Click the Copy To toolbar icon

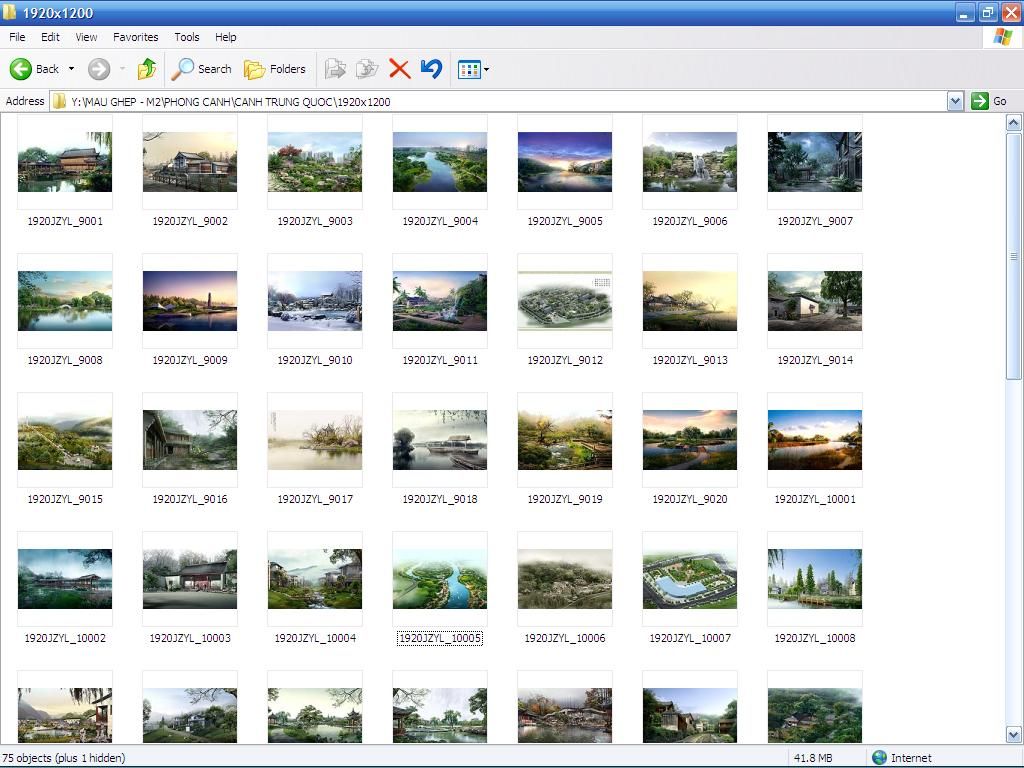(367, 69)
